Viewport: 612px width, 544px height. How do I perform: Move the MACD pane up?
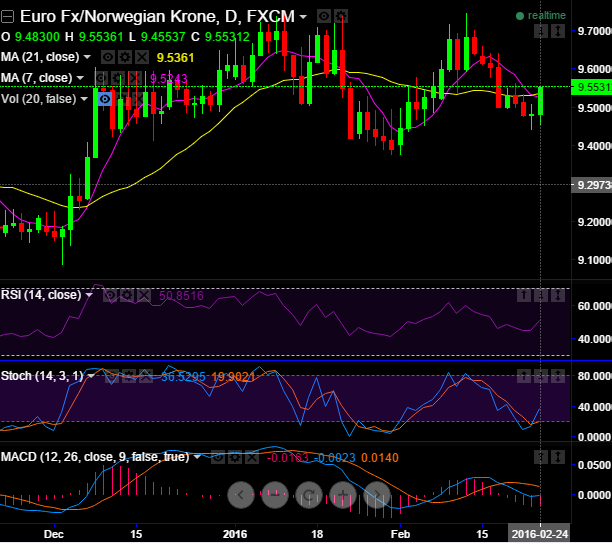pyautogui.click(x=541, y=457)
